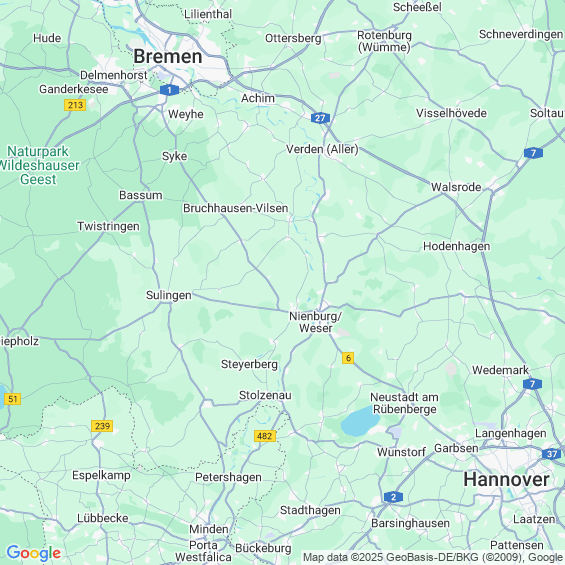The height and width of the screenshot is (565, 565).
Task: Click the Nienburg/Weser town label
Action: [316, 322]
